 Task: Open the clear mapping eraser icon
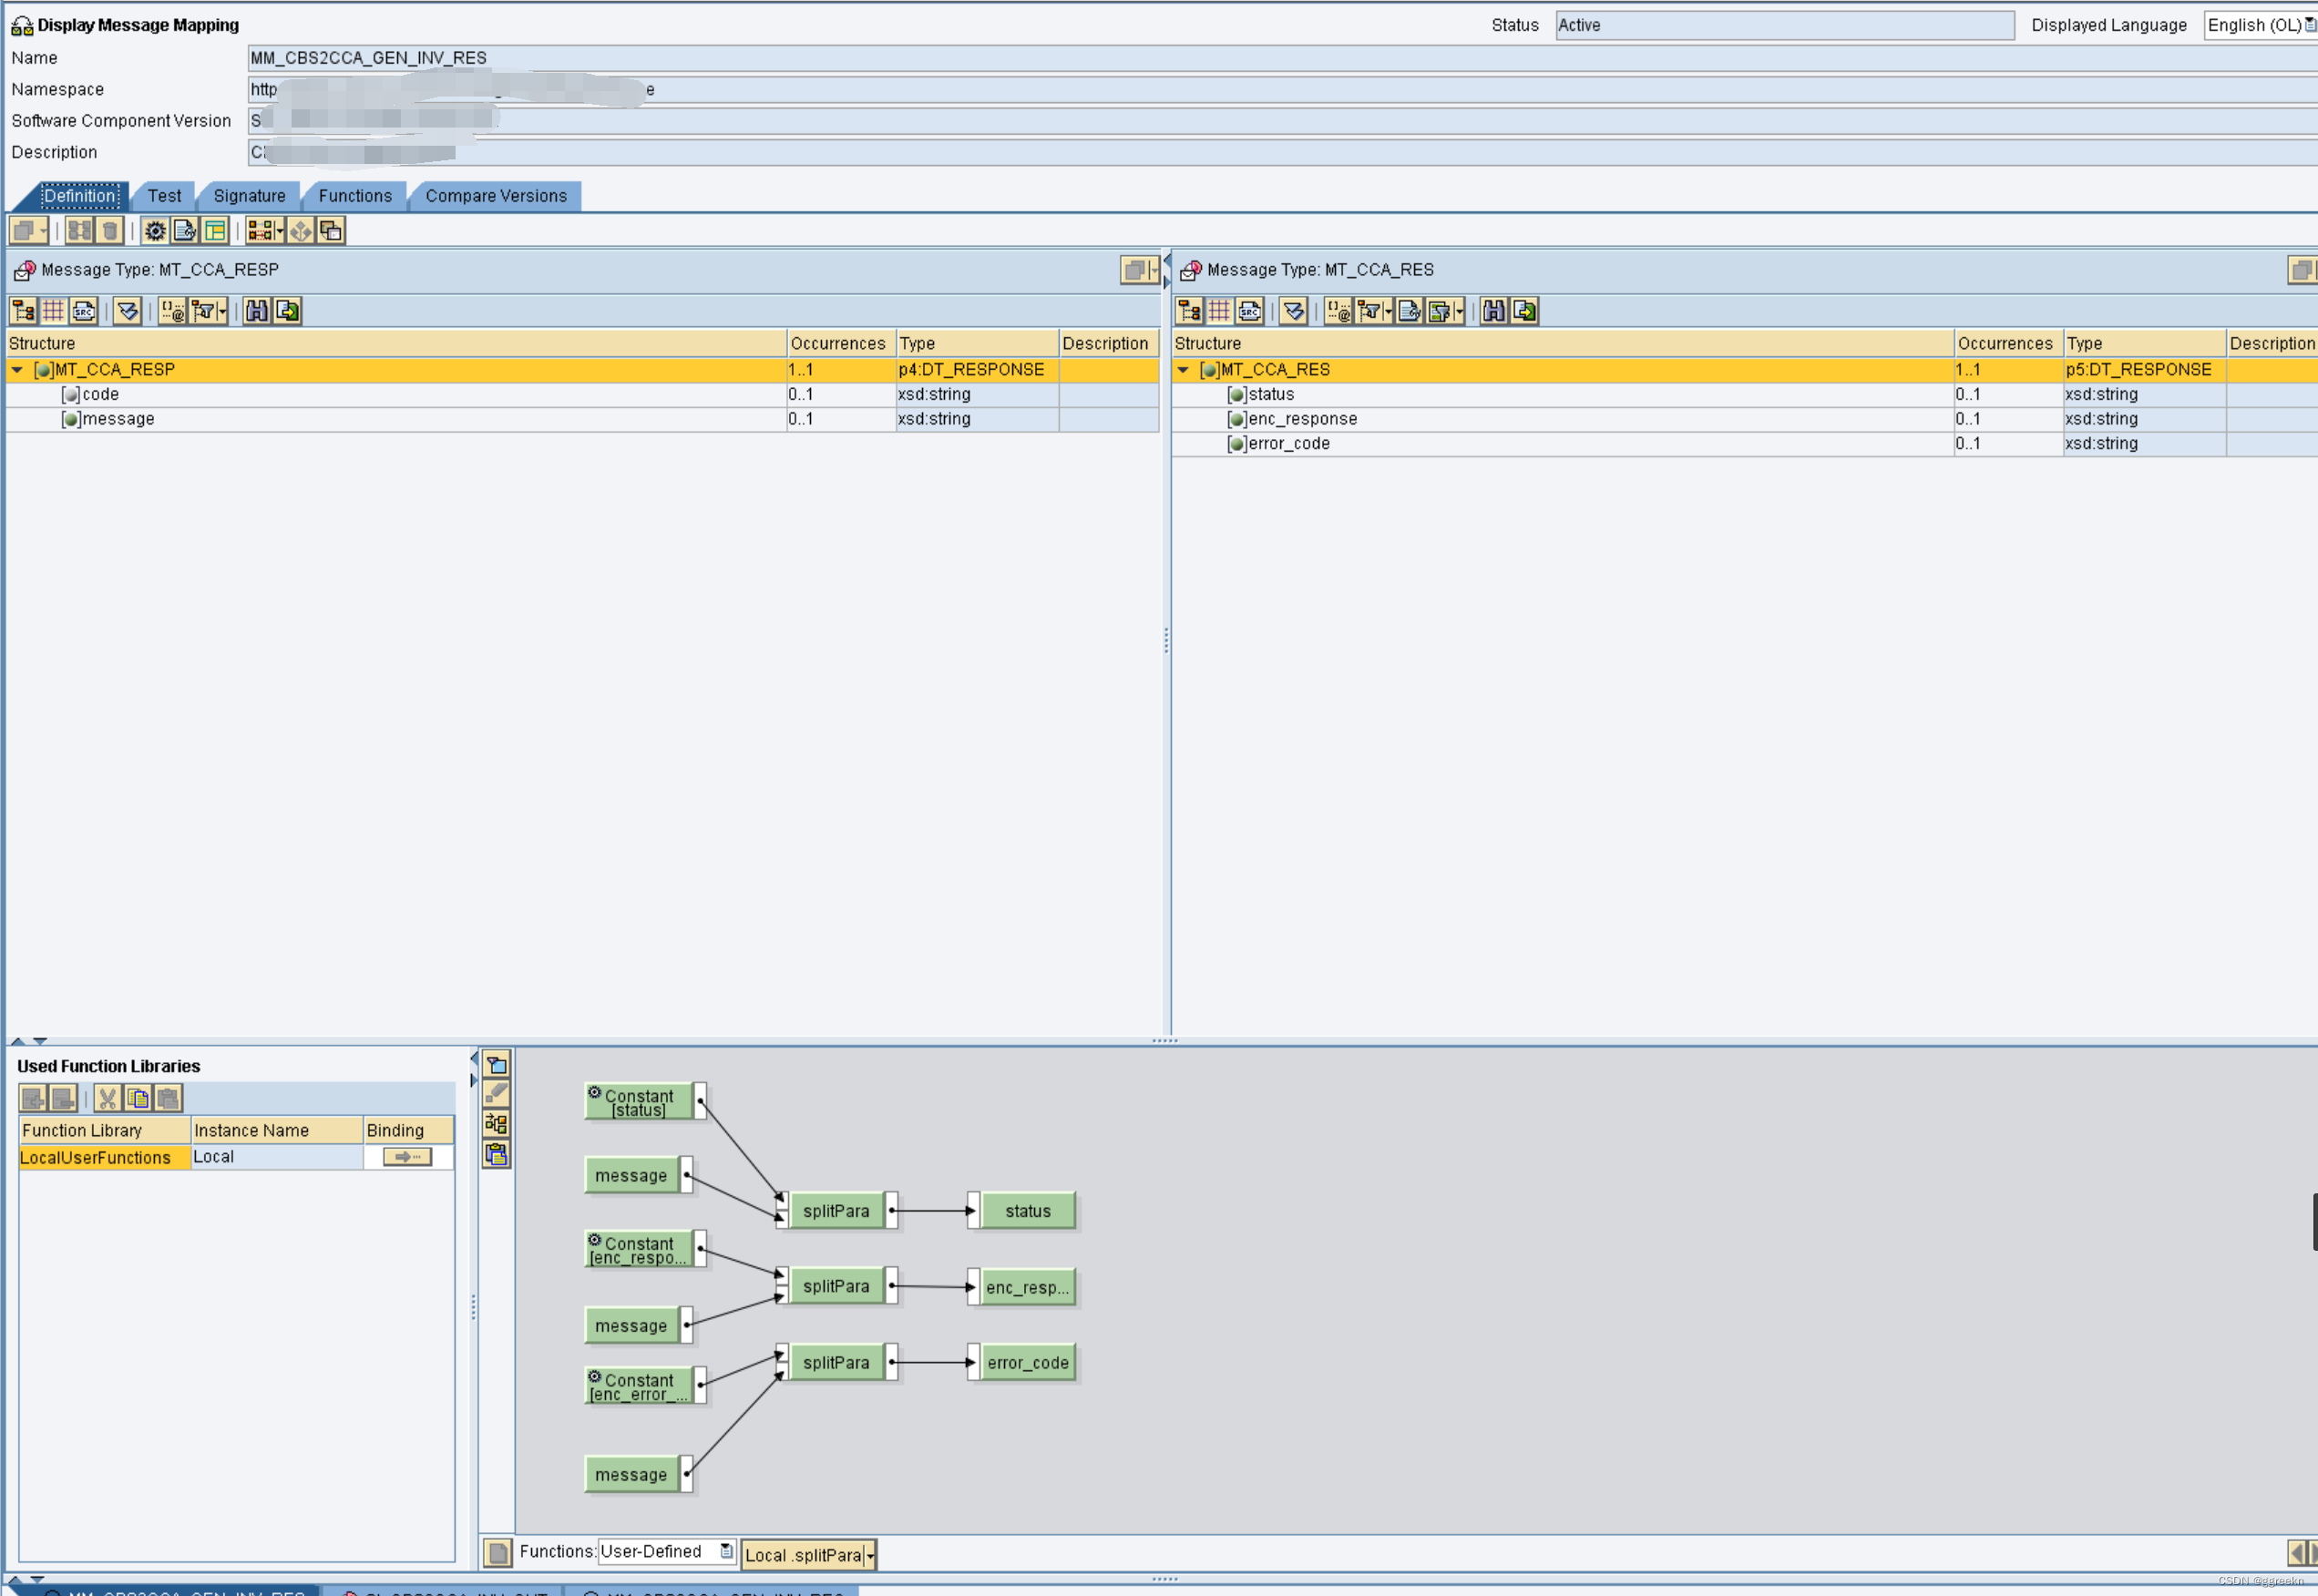pyautogui.click(x=497, y=1092)
